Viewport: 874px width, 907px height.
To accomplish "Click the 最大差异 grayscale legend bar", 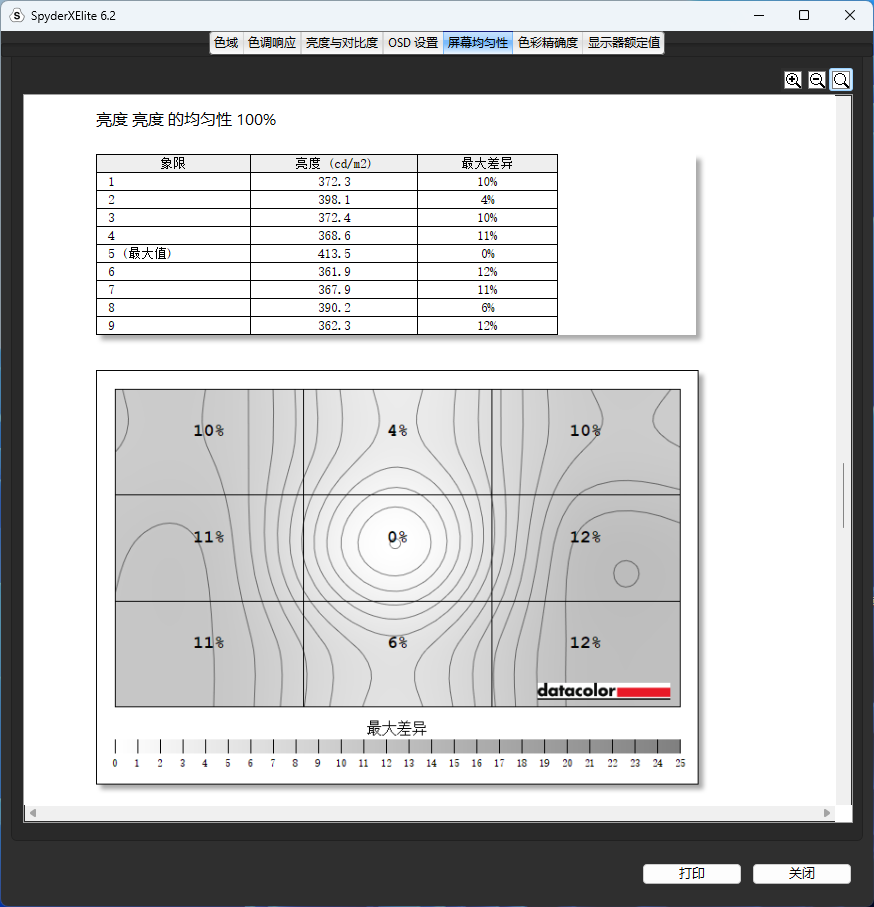I will (397, 746).
